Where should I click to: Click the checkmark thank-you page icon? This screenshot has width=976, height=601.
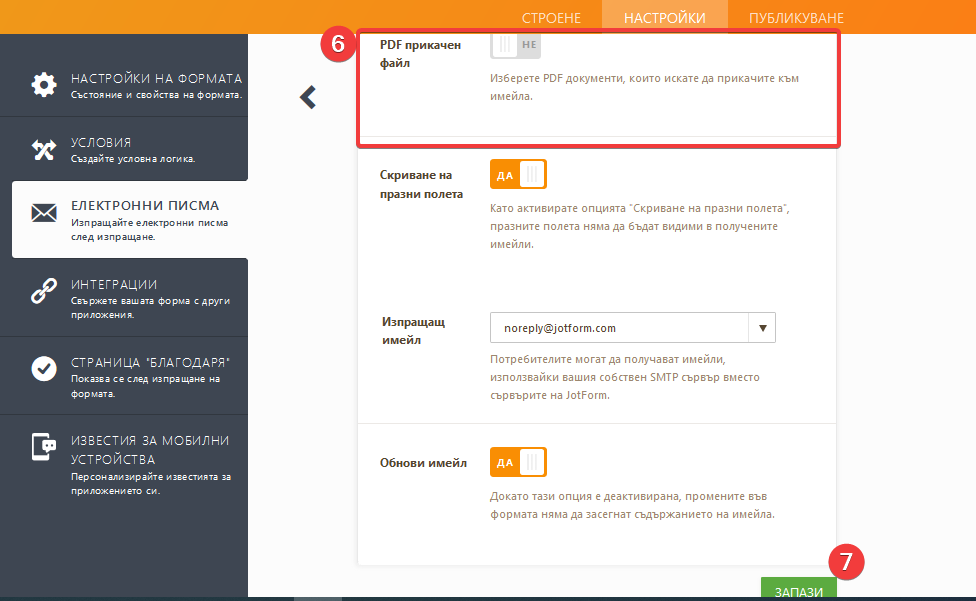coord(44,369)
